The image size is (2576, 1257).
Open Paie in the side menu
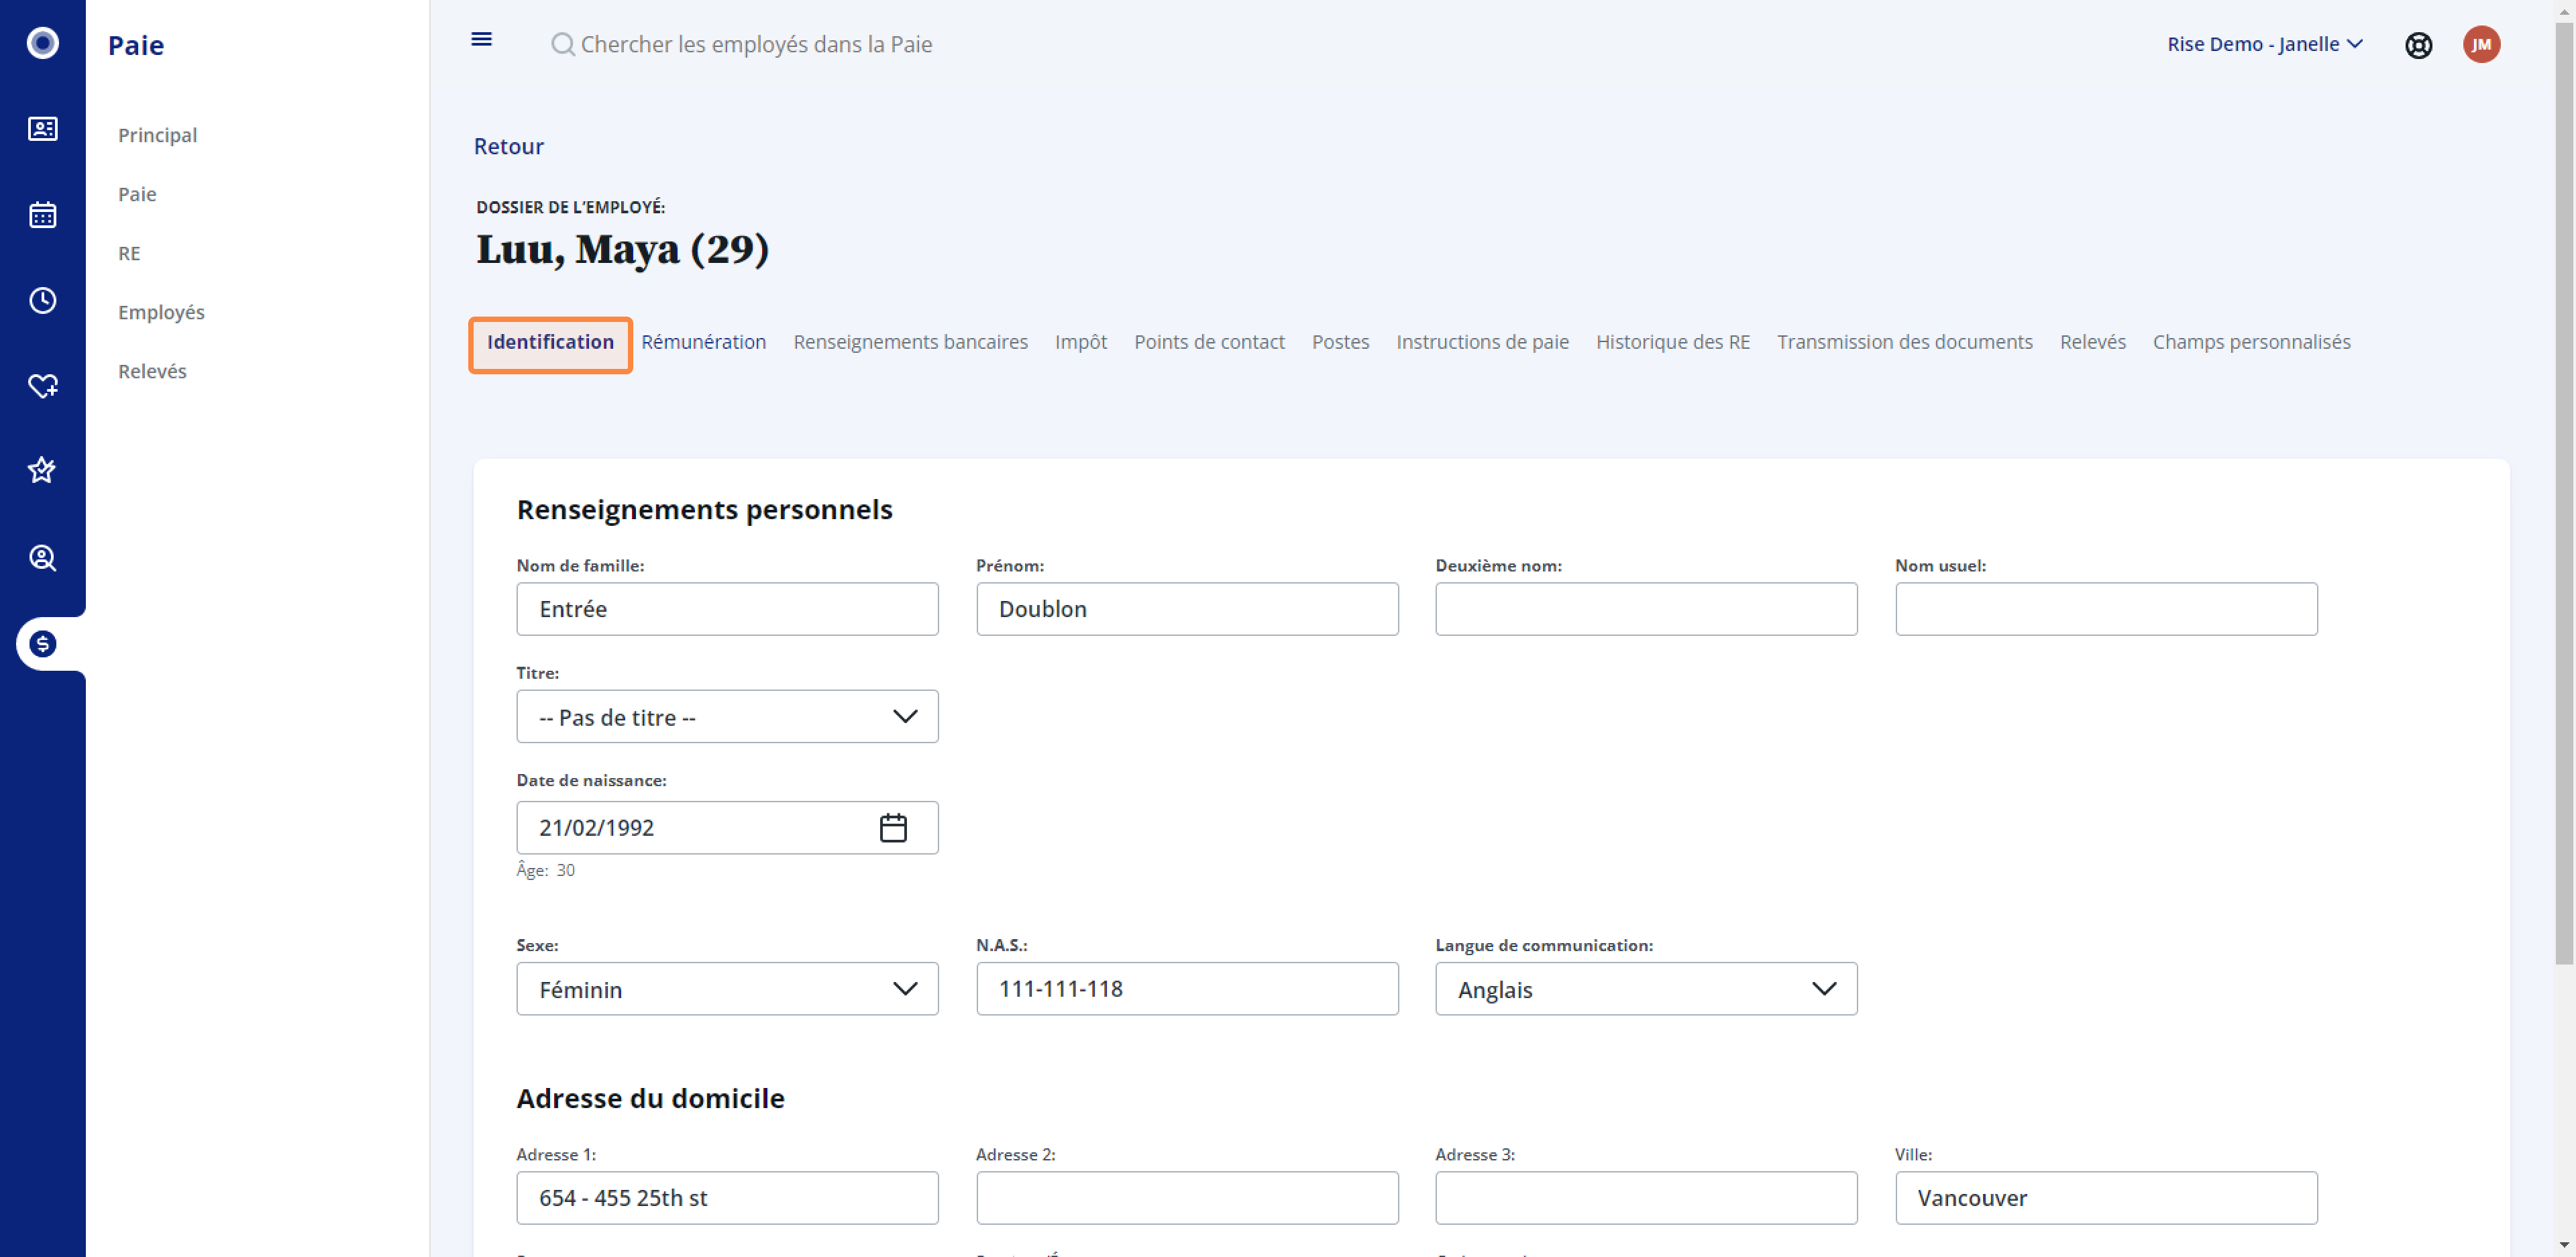[137, 194]
